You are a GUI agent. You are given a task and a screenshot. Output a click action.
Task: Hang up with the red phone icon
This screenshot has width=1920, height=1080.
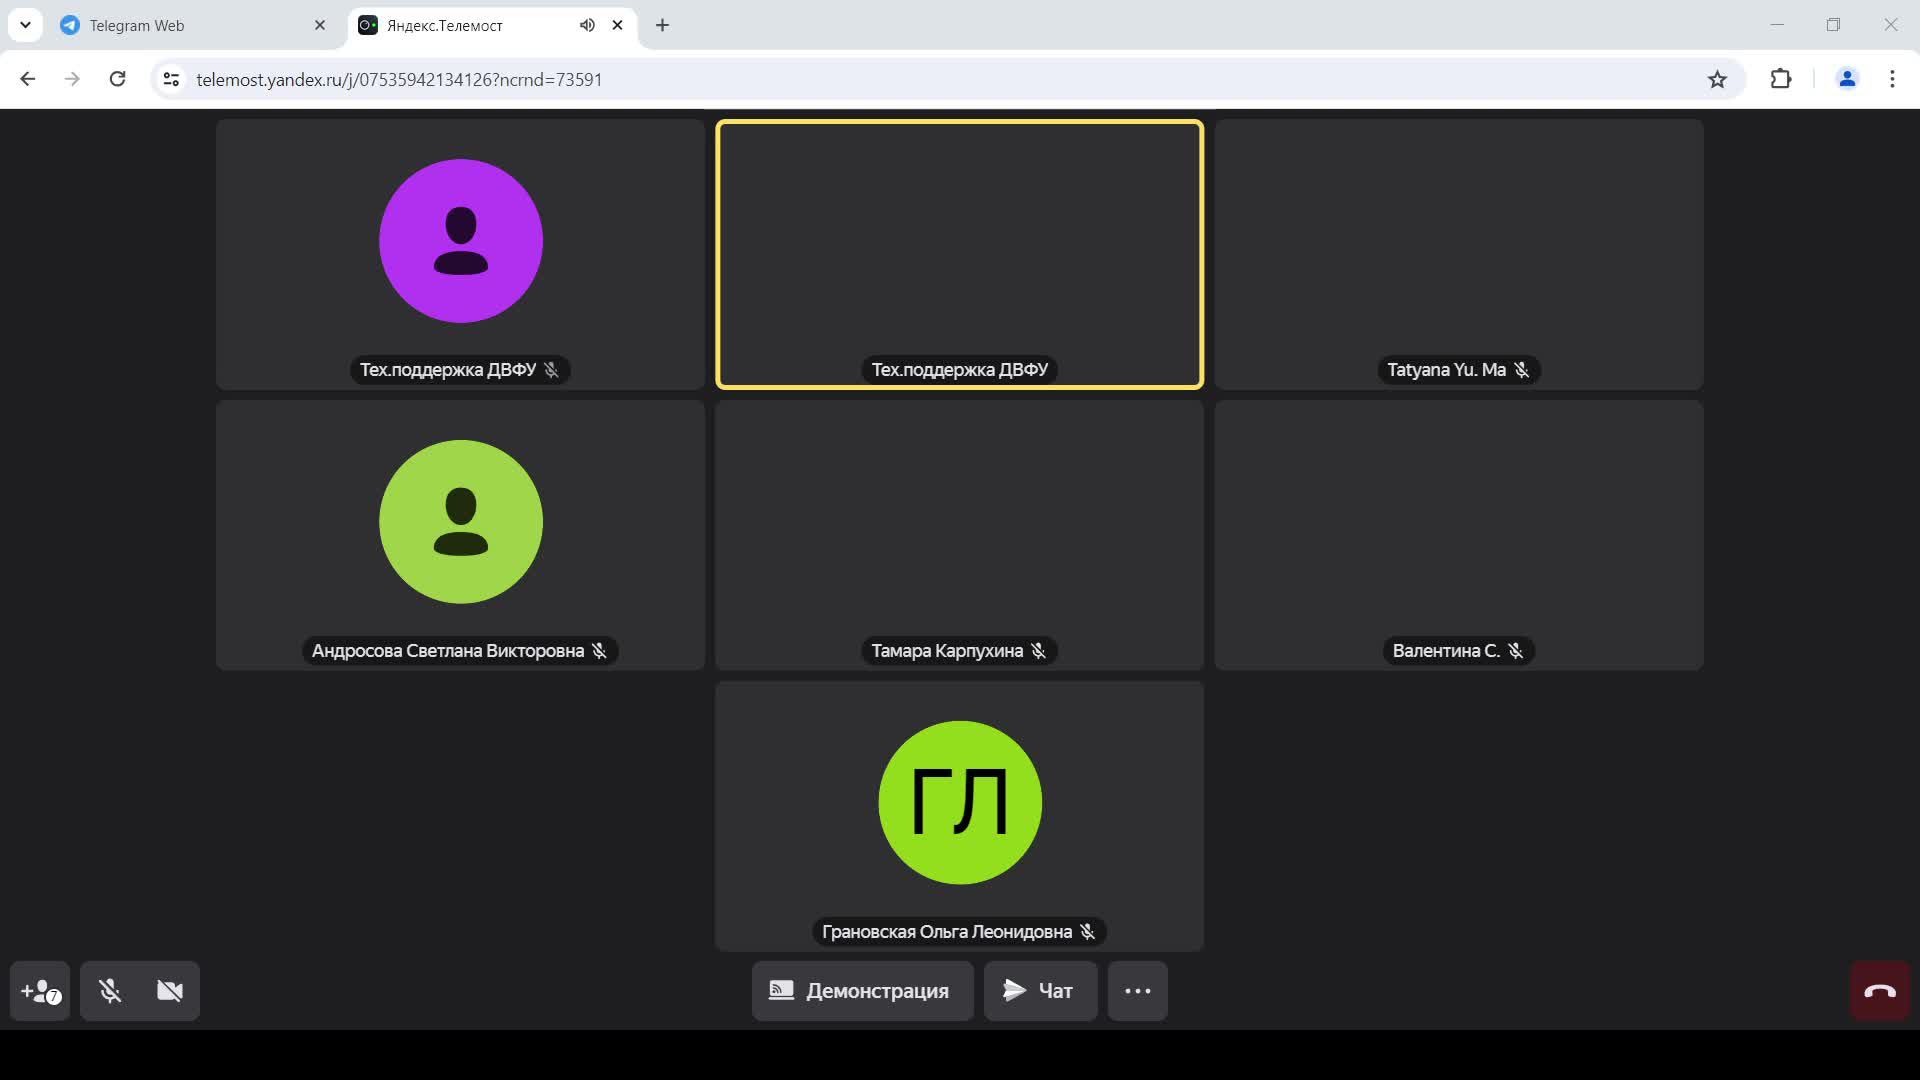tap(1879, 991)
